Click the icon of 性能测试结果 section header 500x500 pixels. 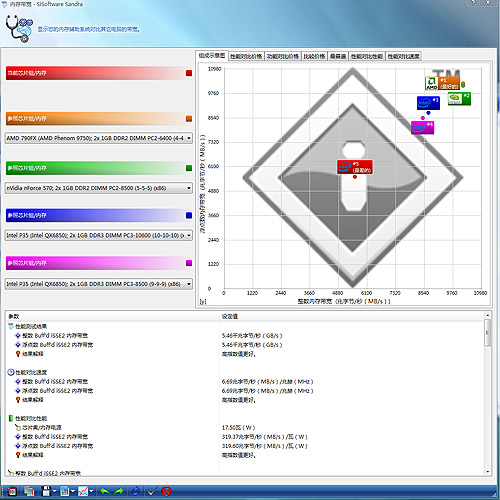11,326
